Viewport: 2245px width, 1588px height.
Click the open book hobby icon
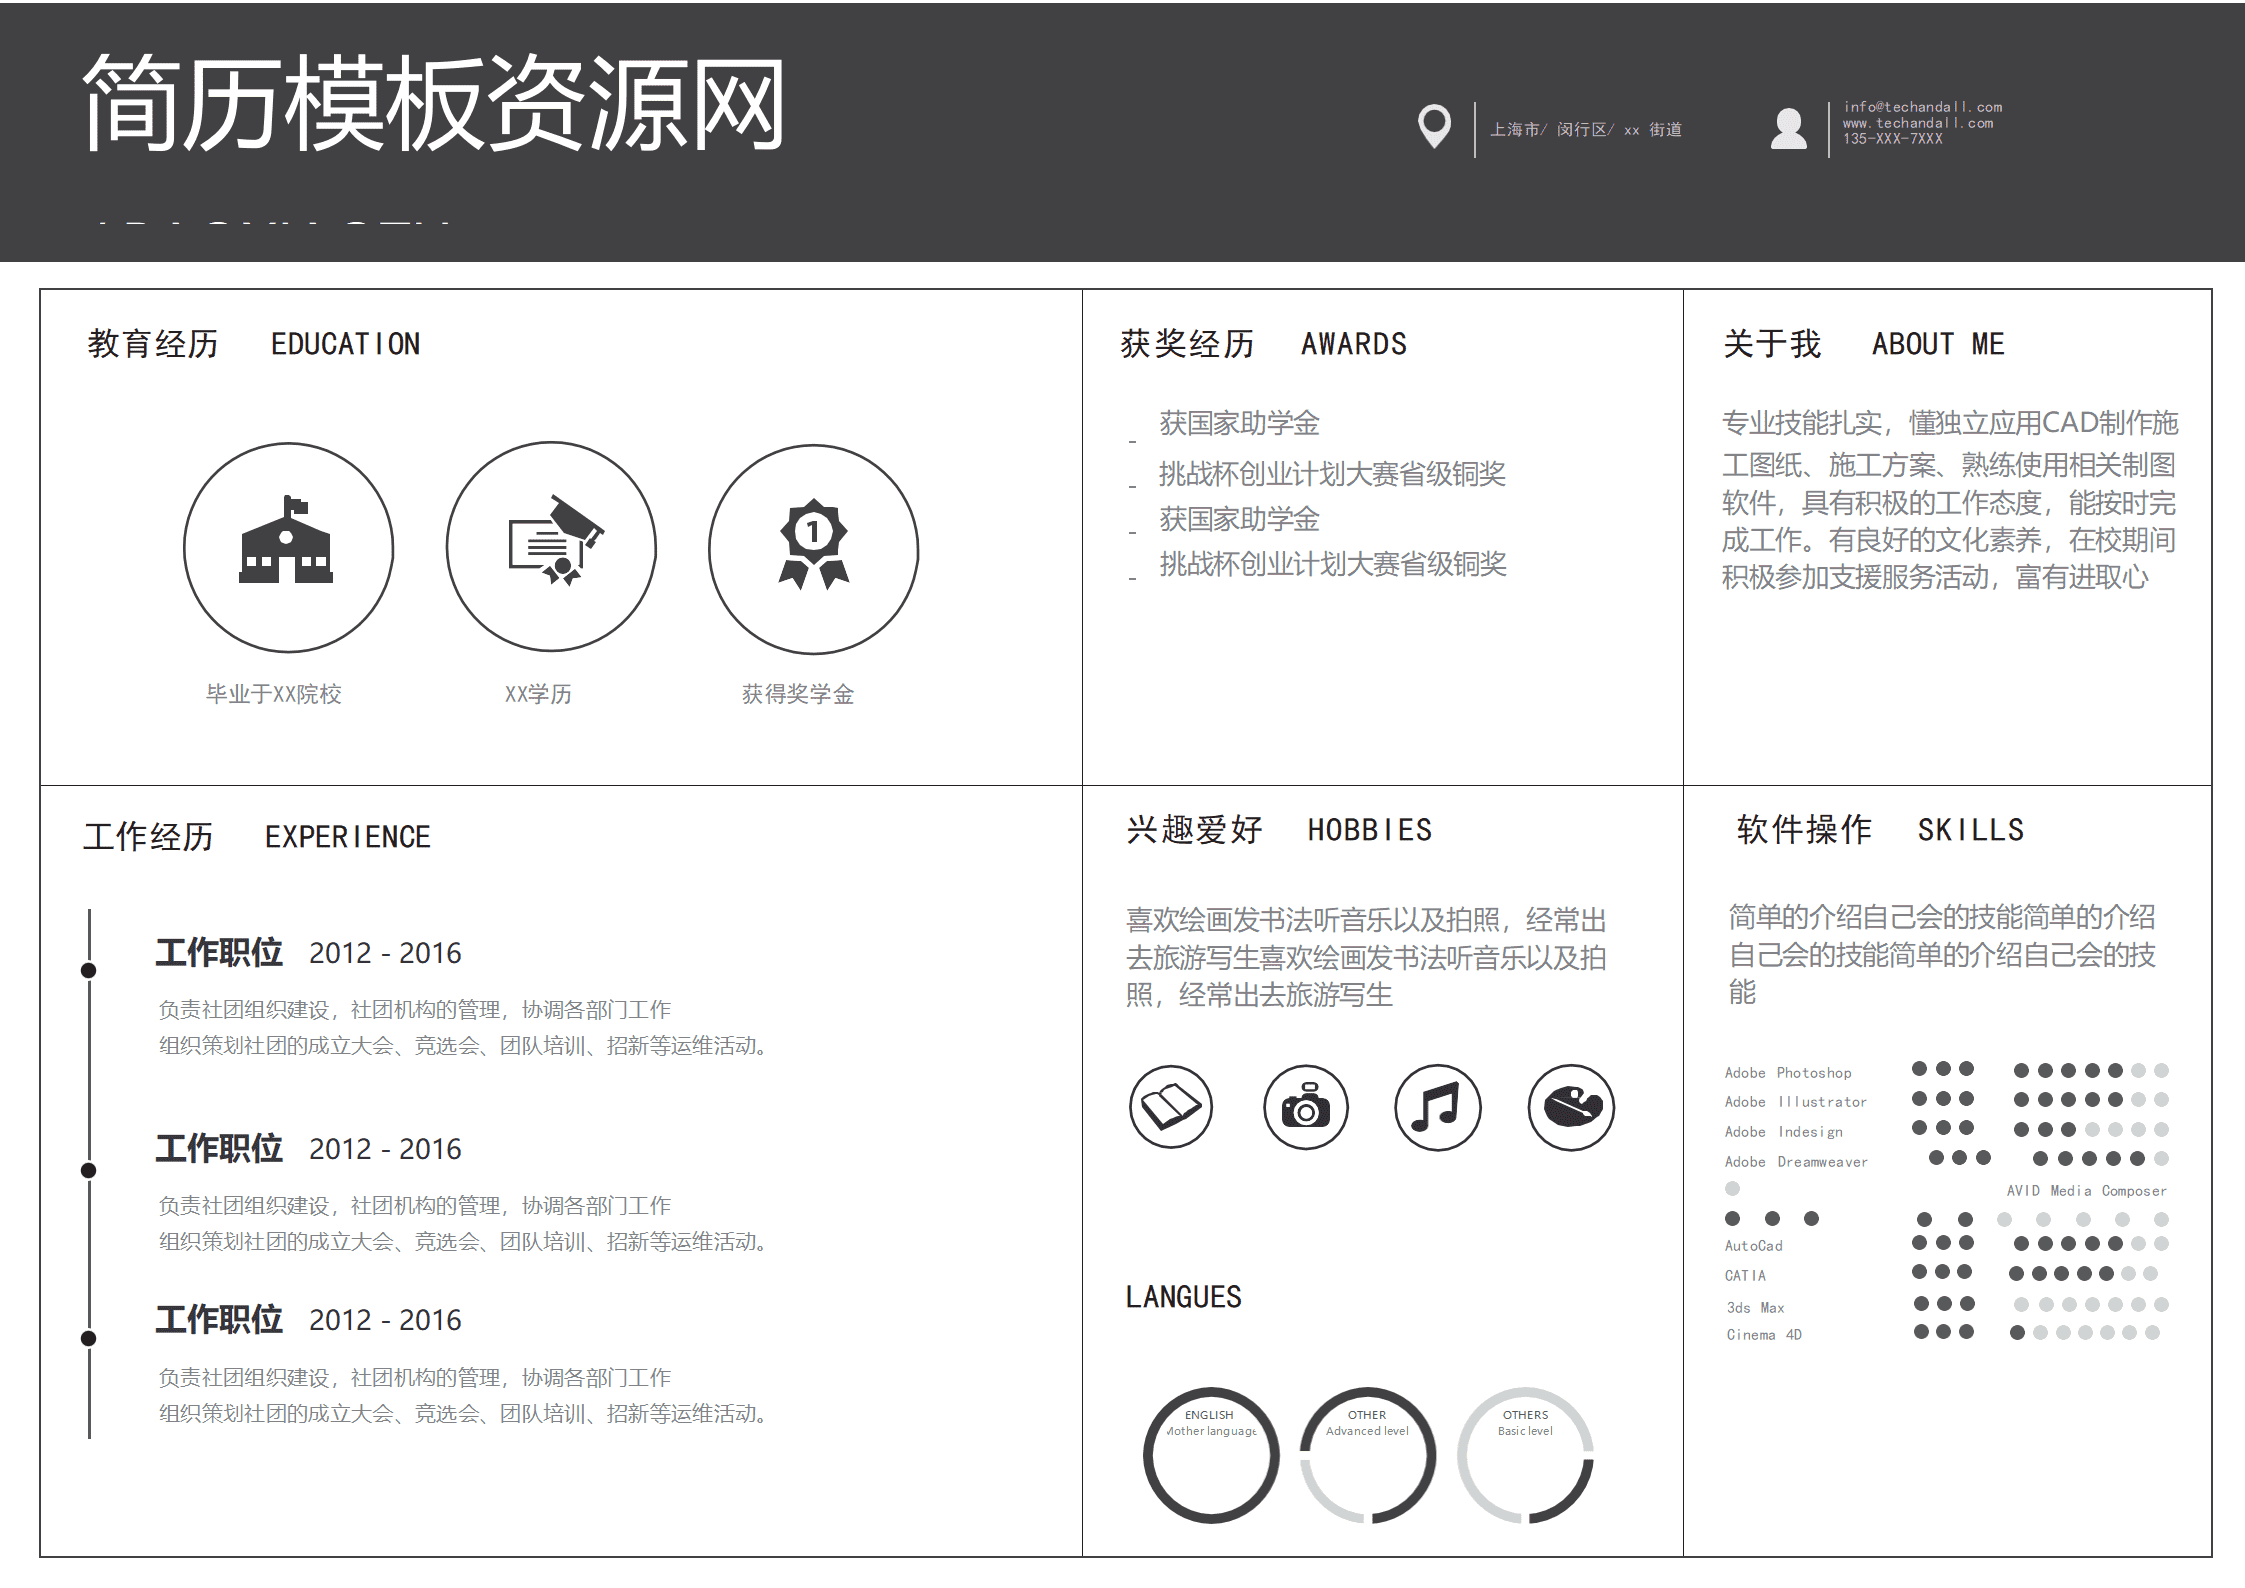[x=1171, y=1107]
